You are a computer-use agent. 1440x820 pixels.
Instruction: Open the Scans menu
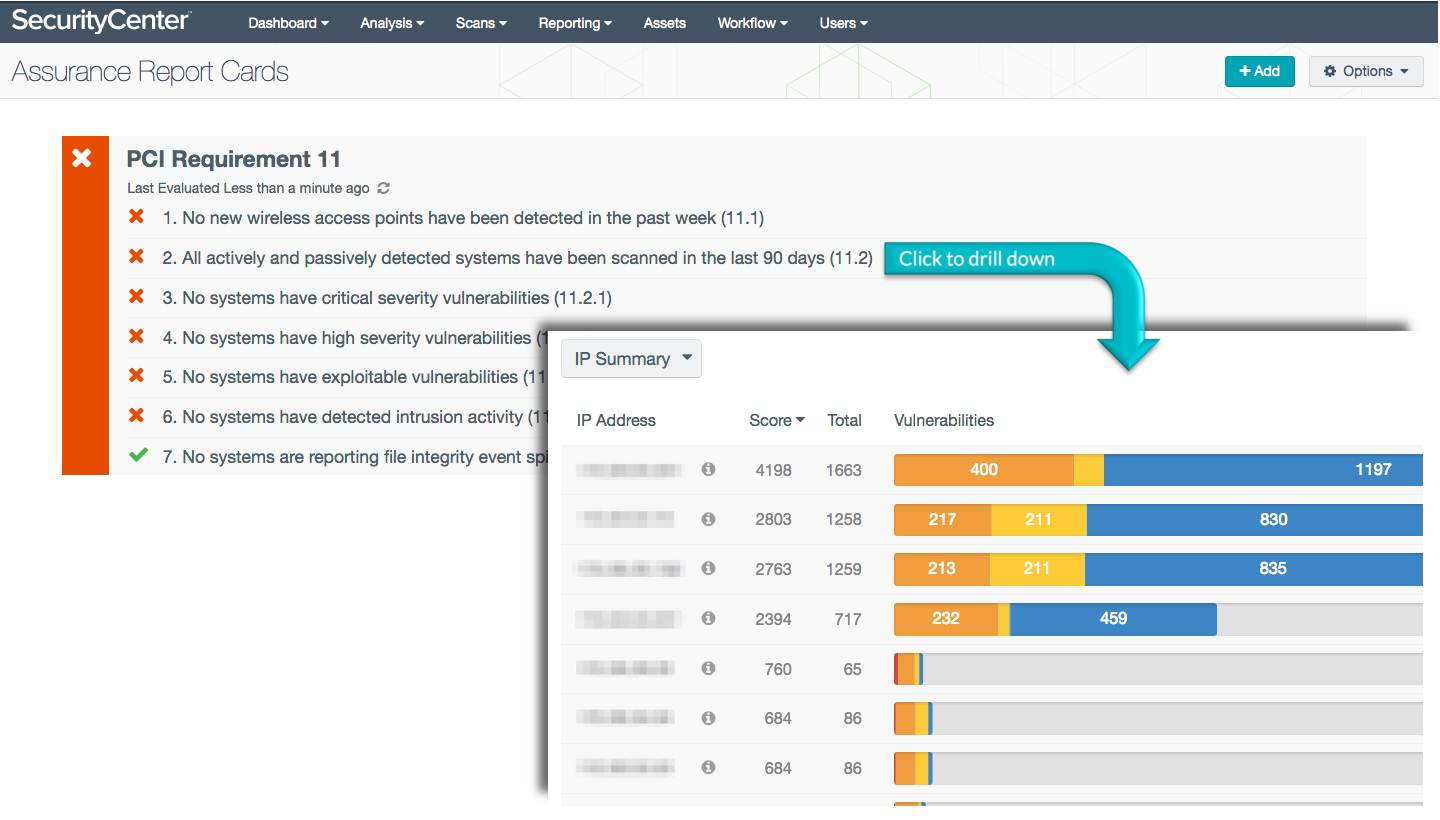[481, 23]
